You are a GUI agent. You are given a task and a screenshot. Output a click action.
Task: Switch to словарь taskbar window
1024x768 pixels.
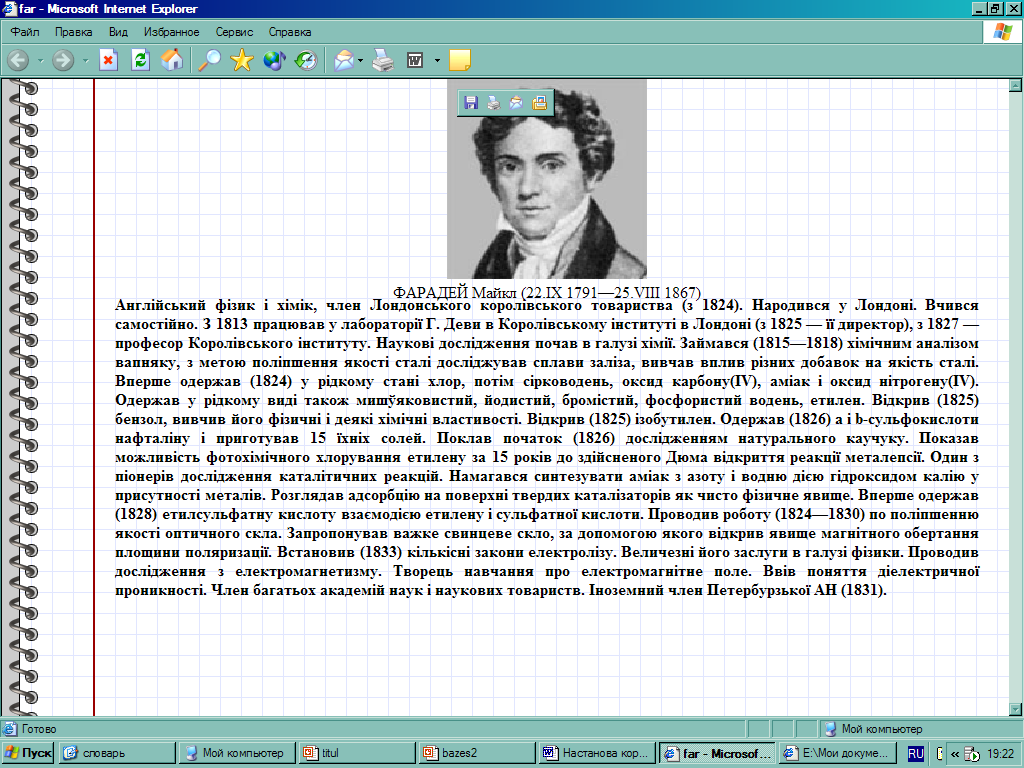click(x=116, y=753)
